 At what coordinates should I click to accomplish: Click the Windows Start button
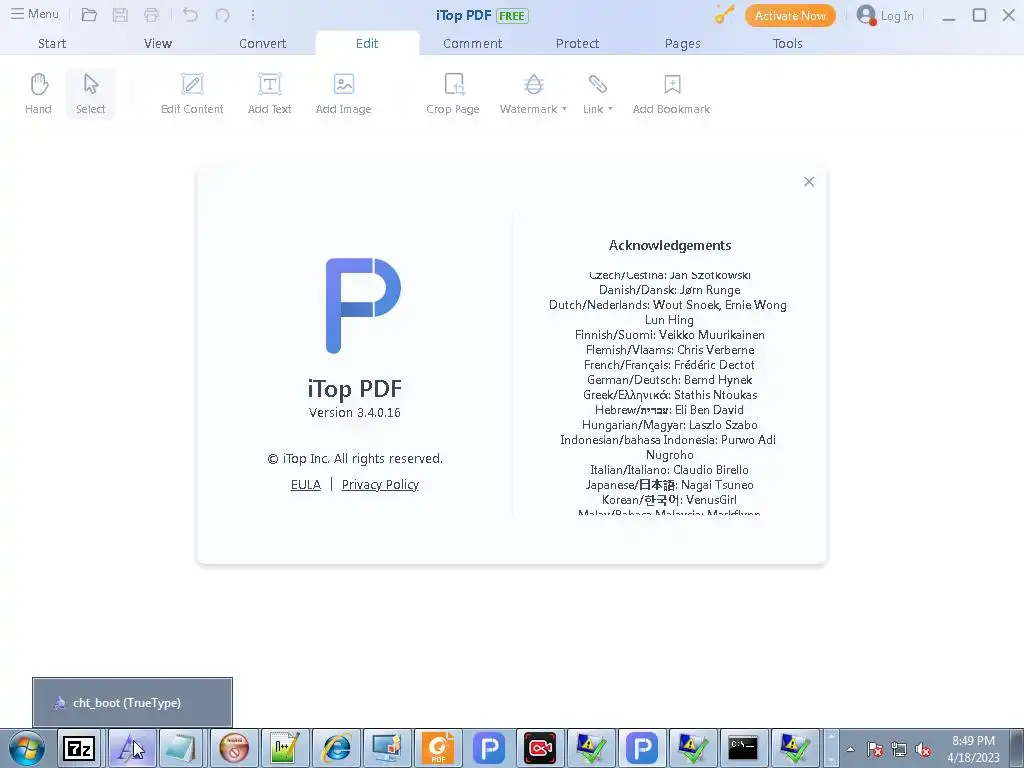27,748
